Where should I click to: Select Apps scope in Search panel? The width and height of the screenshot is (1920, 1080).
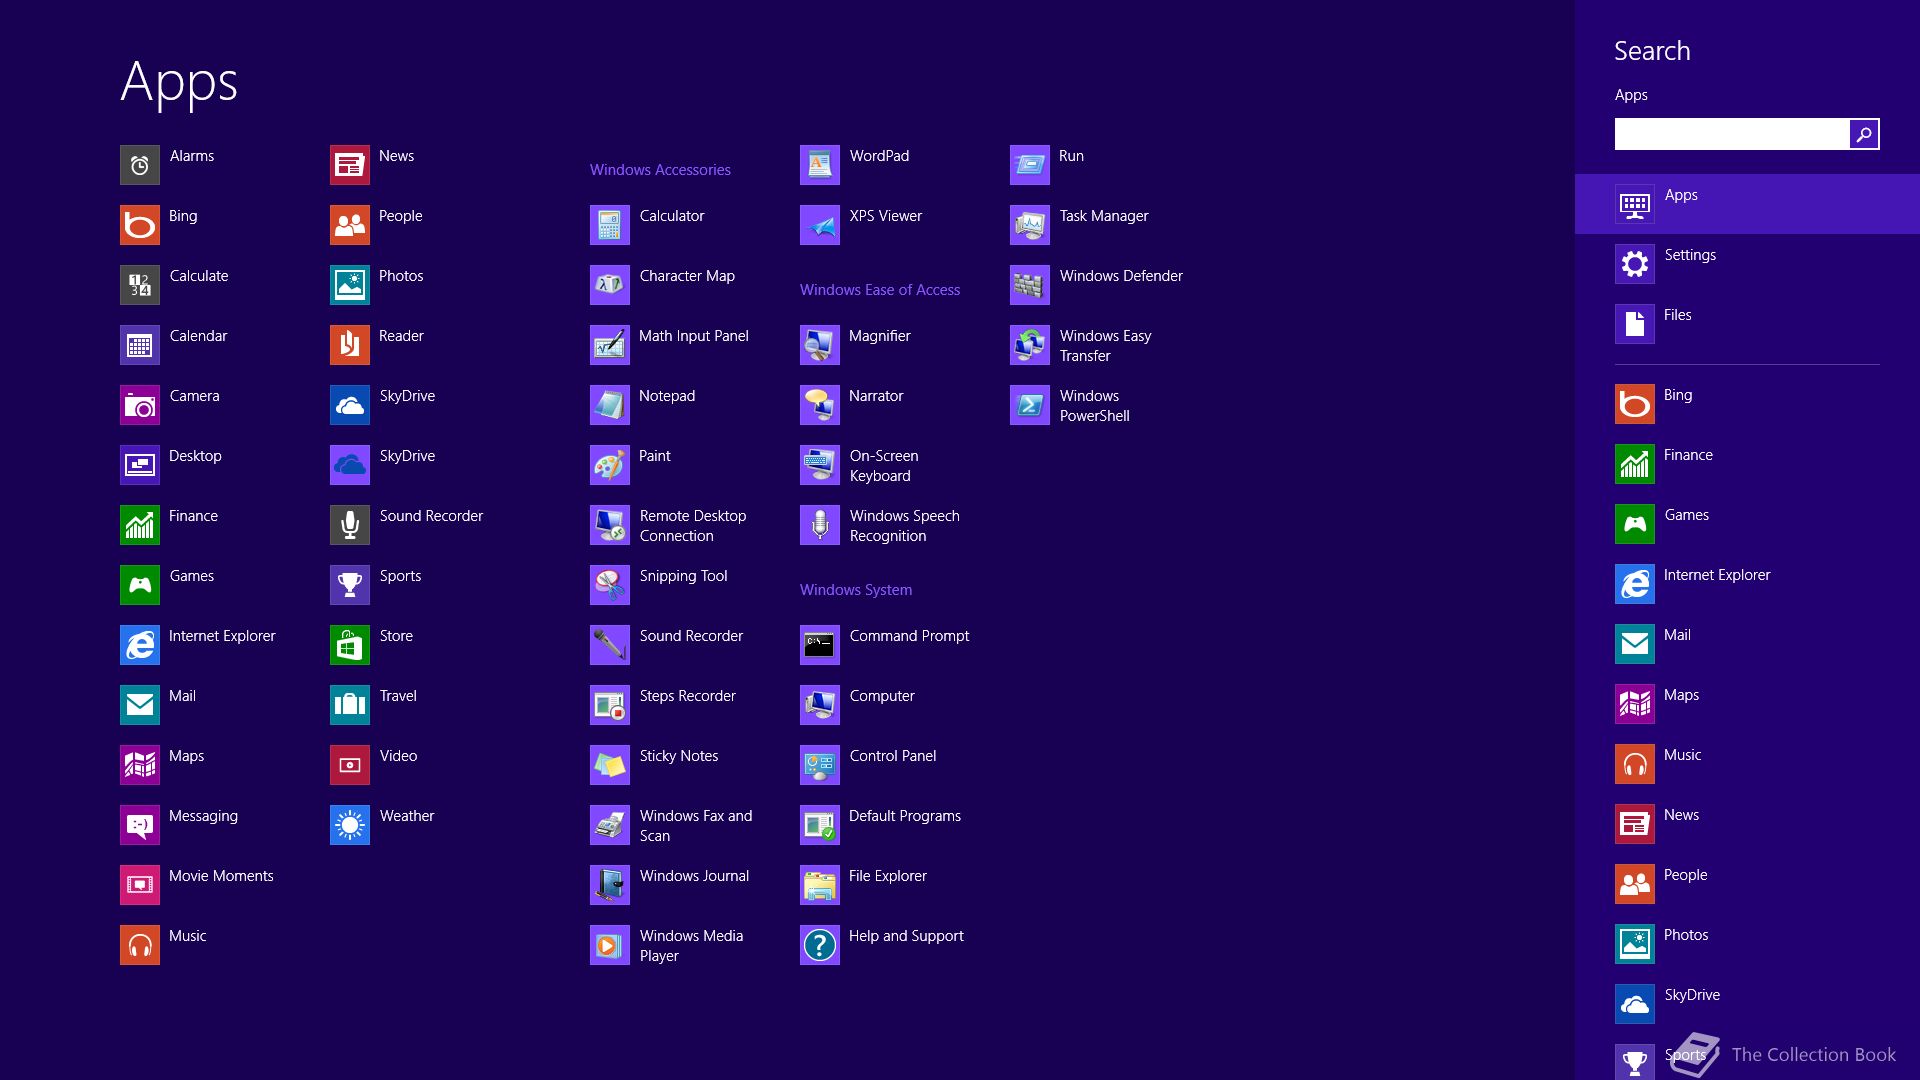1747,204
